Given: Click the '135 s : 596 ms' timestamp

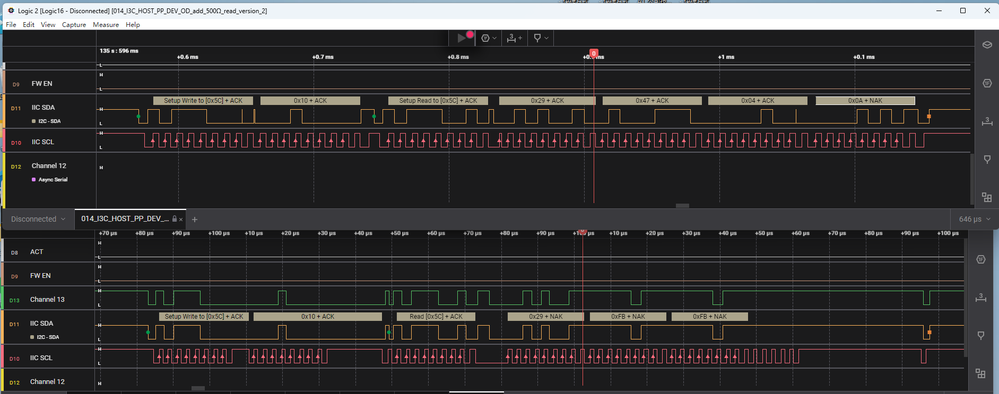Looking at the screenshot, I should (119, 50).
